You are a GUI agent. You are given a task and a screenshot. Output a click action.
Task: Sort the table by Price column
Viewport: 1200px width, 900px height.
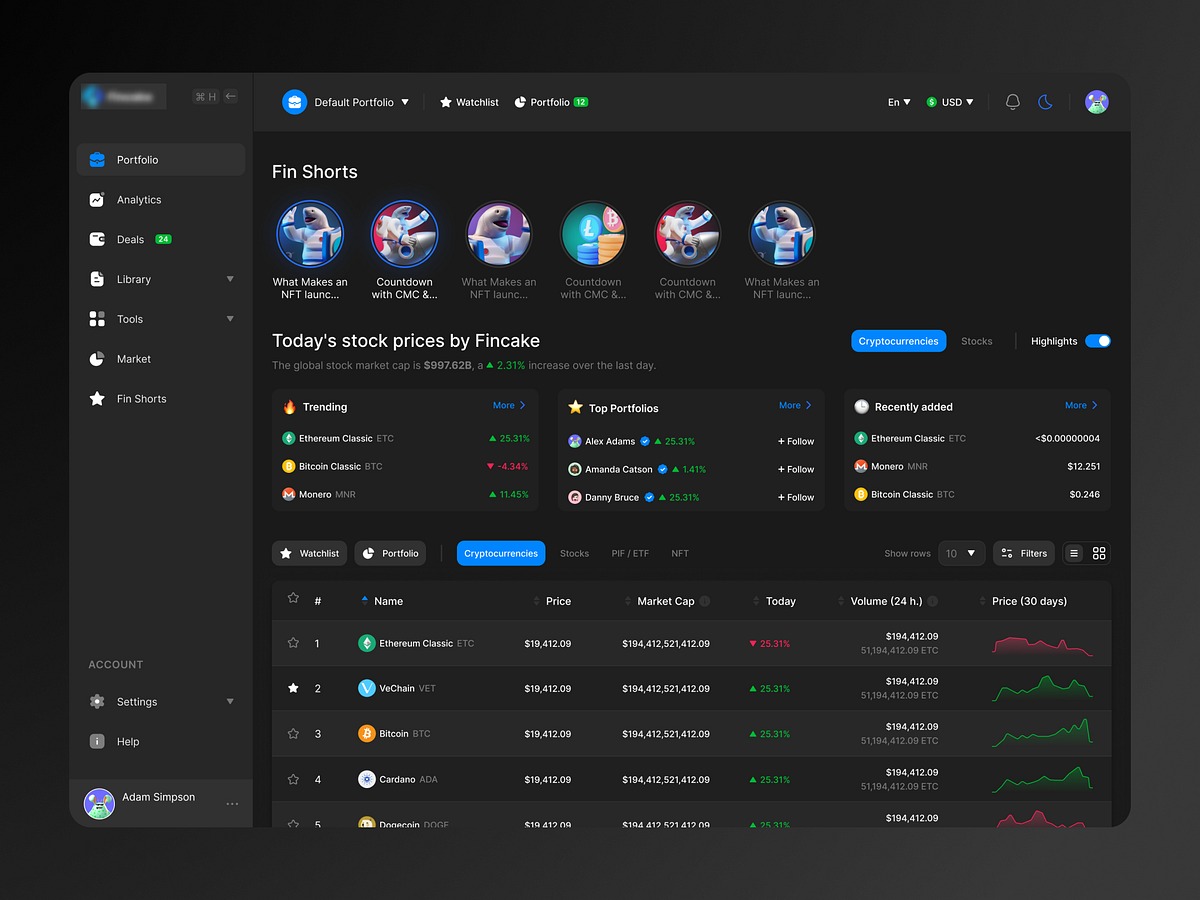coord(552,601)
